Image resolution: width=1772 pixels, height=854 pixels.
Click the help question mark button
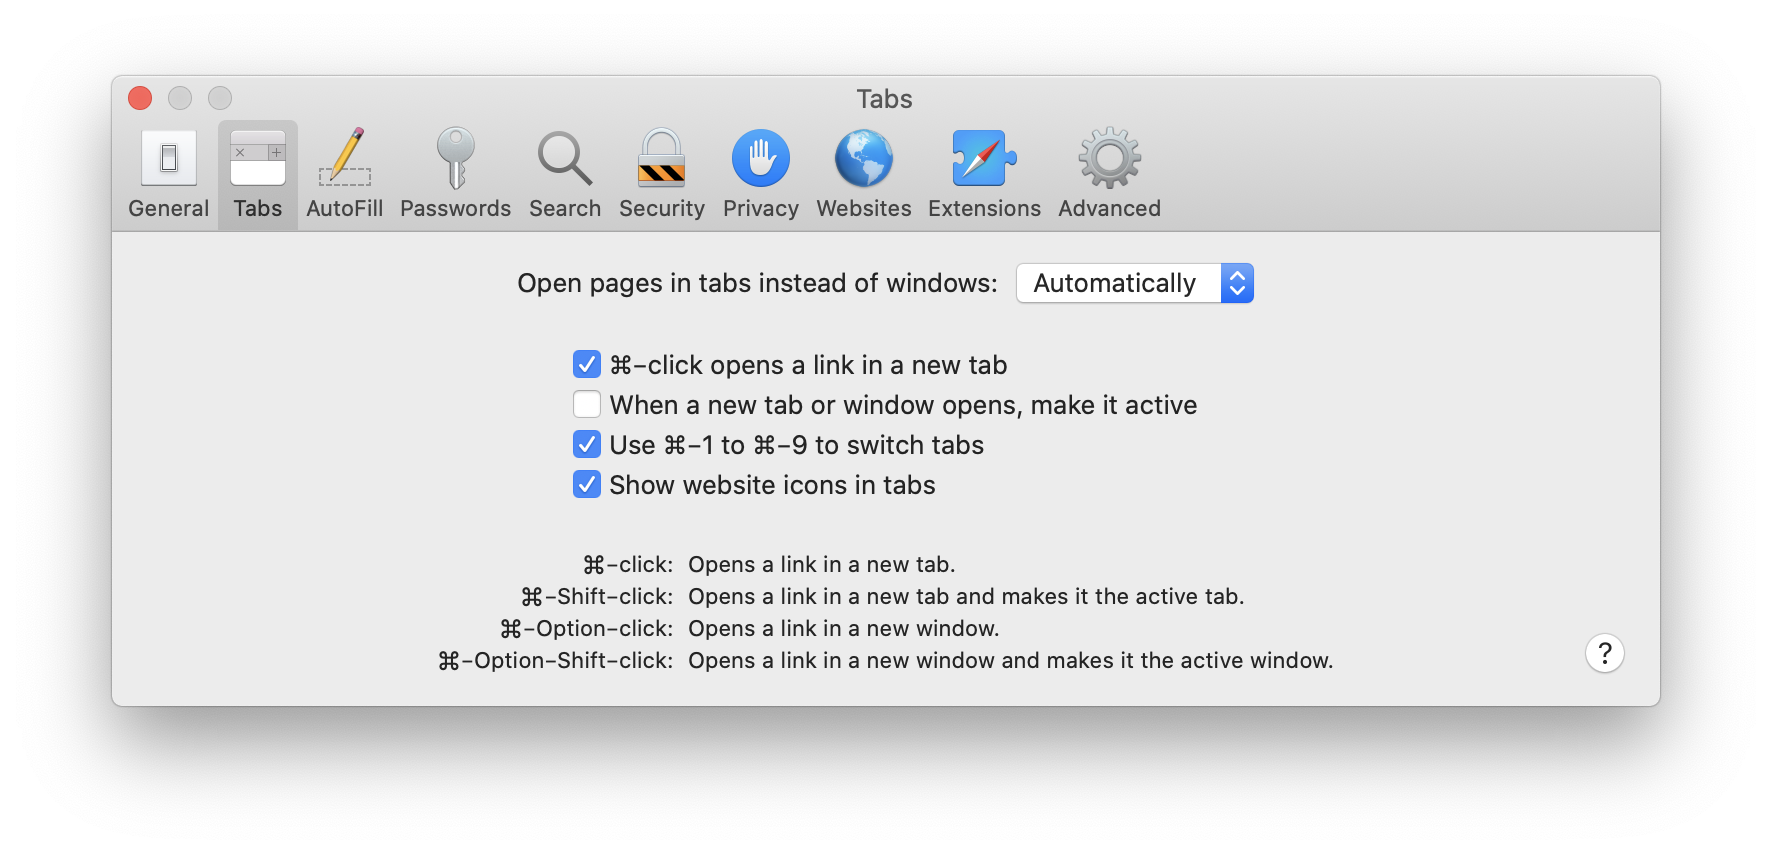pos(1604,653)
